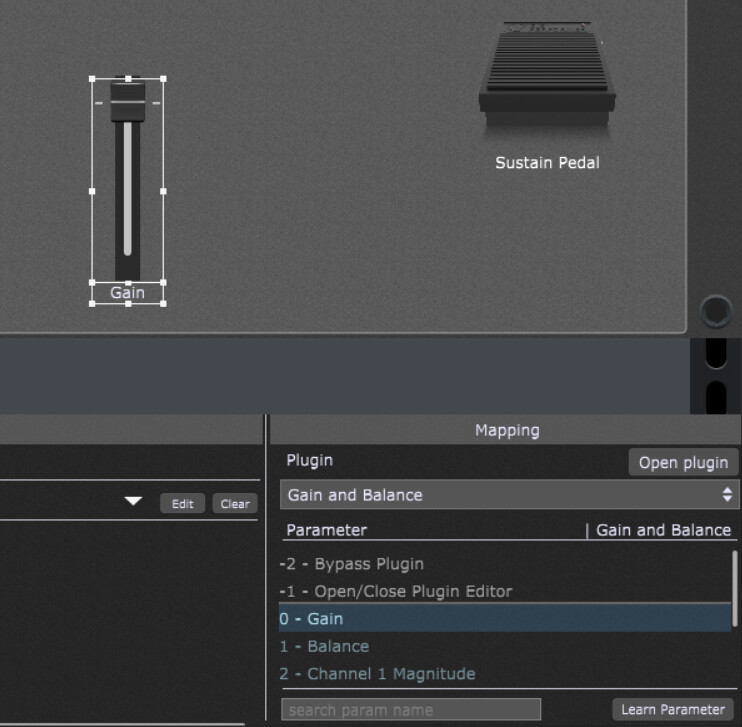Open the Gain and Balance plugin dropdown
The height and width of the screenshot is (727, 742).
click(x=508, y=495)
